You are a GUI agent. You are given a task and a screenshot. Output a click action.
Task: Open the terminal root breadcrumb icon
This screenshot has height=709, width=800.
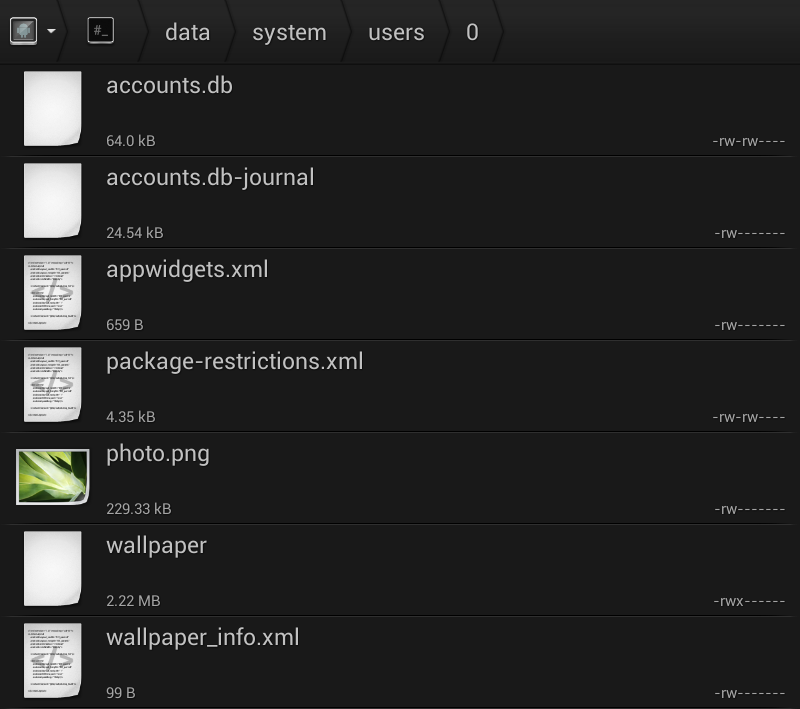click(x=100, y=31)
